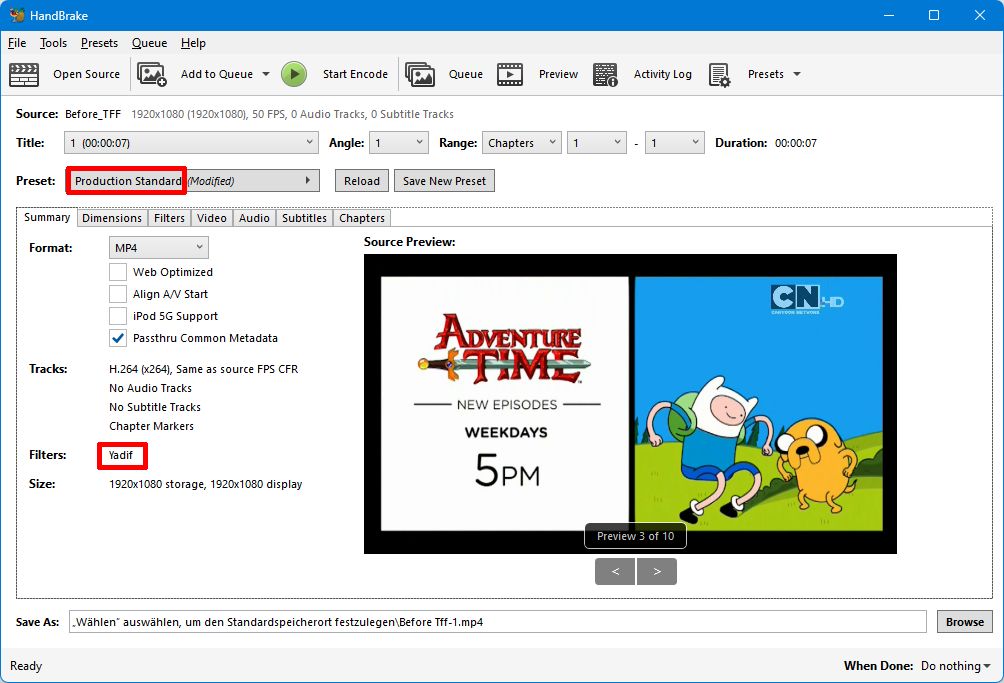Click the Preview film strip icon
This screenshot has width=1004, height=683.
pyautogui.click(x=510, y=74)
